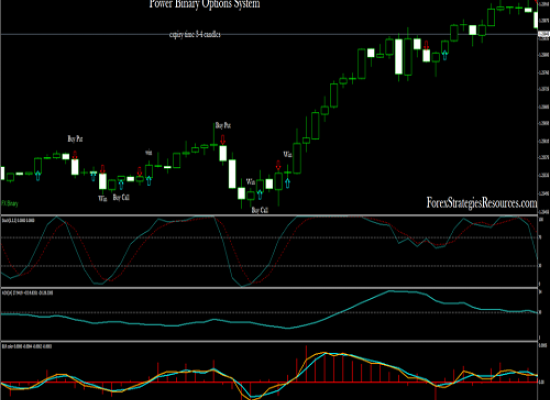550x400 pixels.
Task: Click the Buy Call label below the lowest candles
Action: tap(260, 210)
